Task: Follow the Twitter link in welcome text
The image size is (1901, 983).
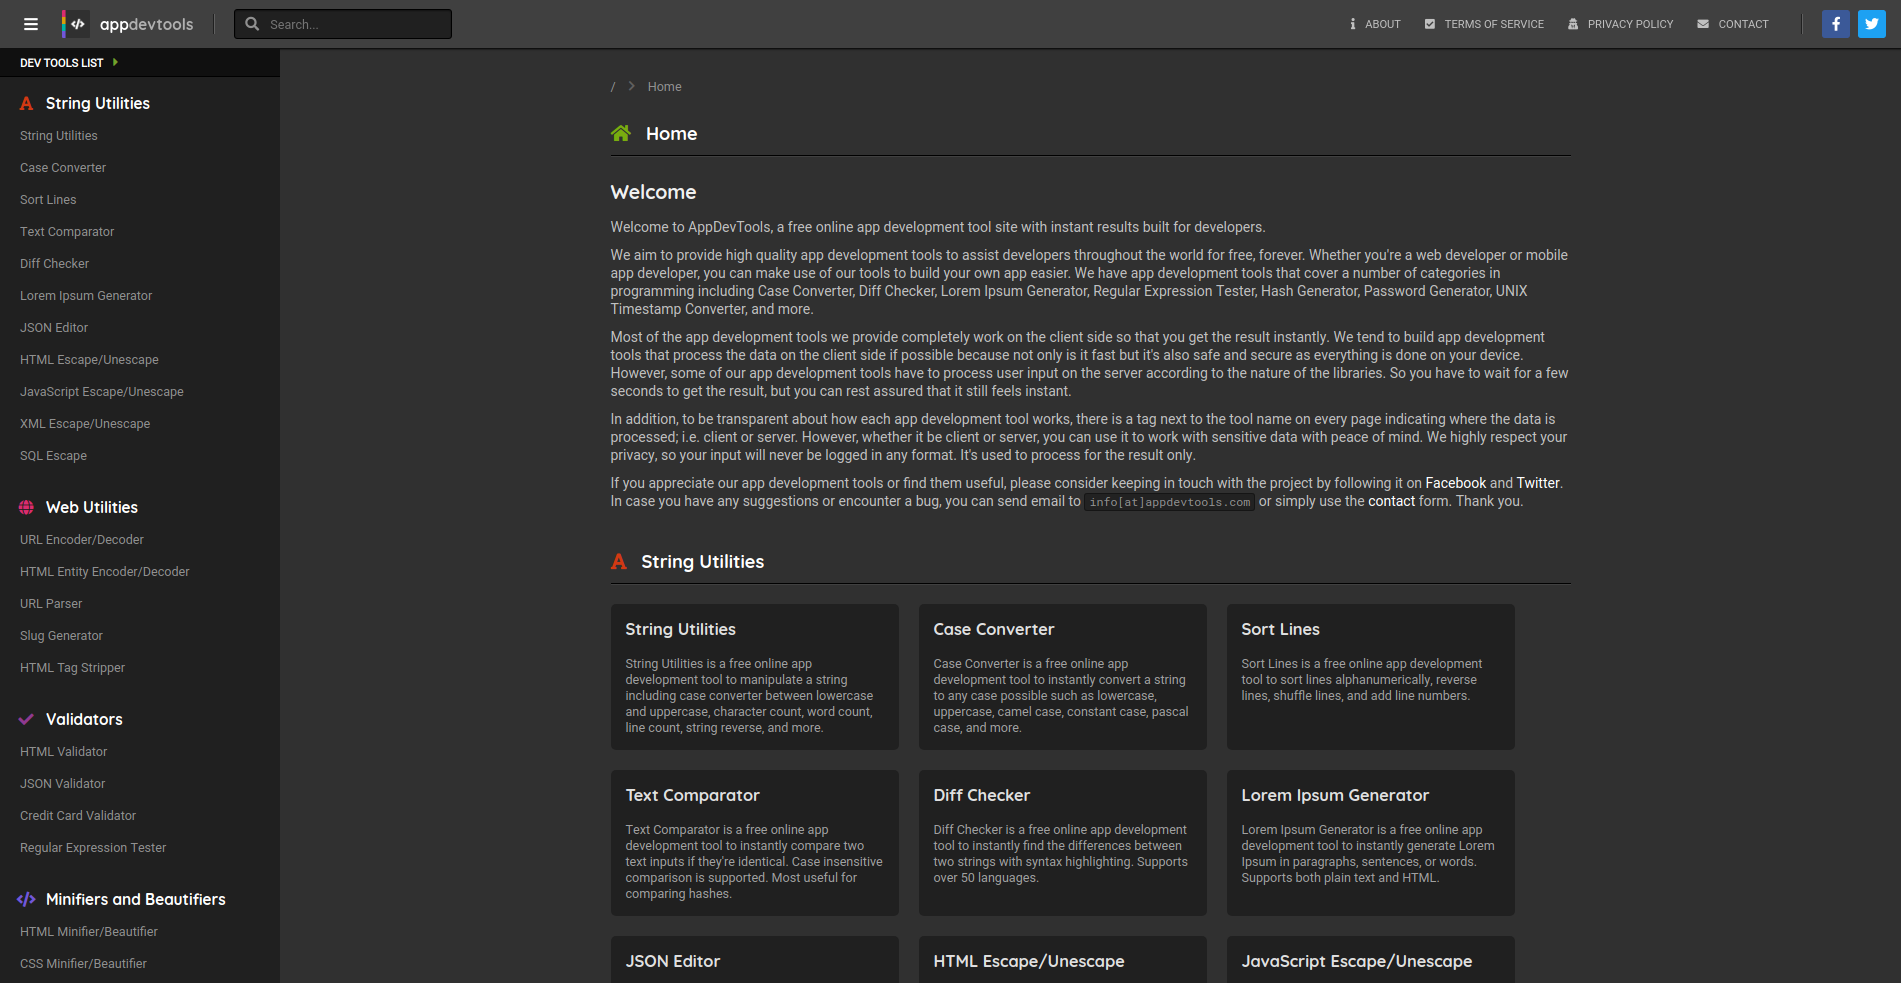Action: pyautogui.click(x=1538, y=483)
